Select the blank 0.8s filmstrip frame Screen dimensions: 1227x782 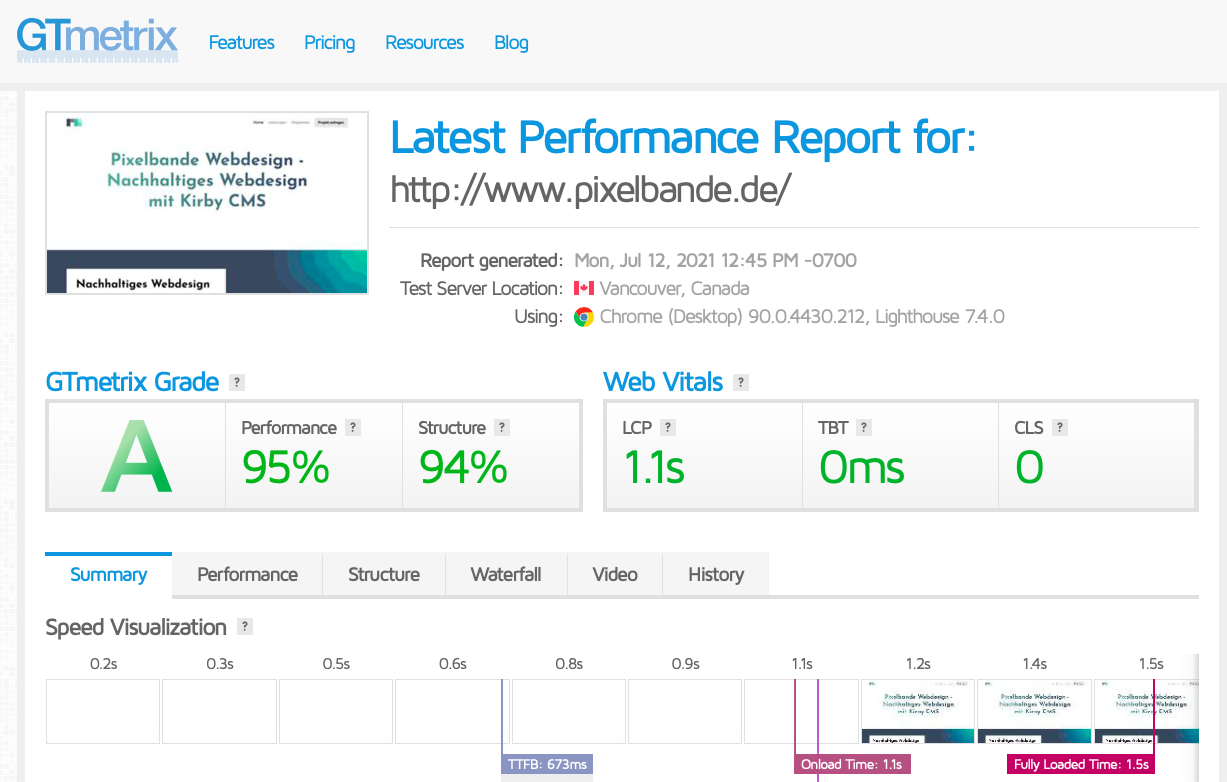(569, 712)
